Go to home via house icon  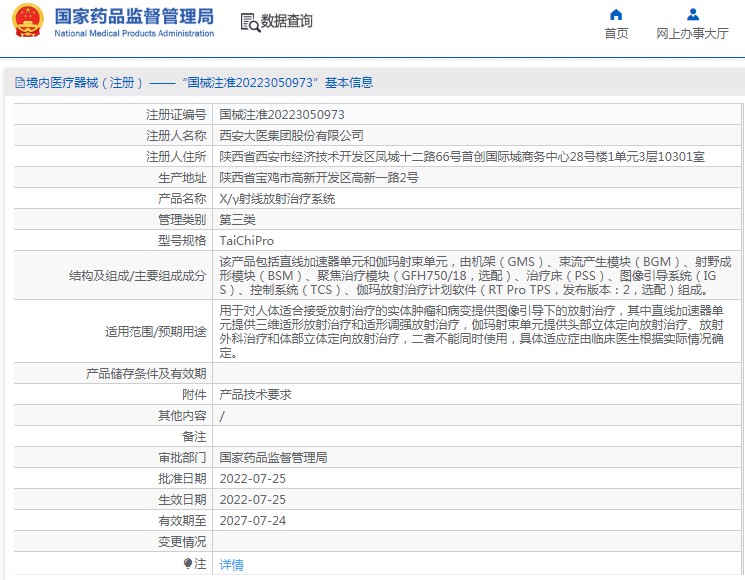[x=616, y=15]
